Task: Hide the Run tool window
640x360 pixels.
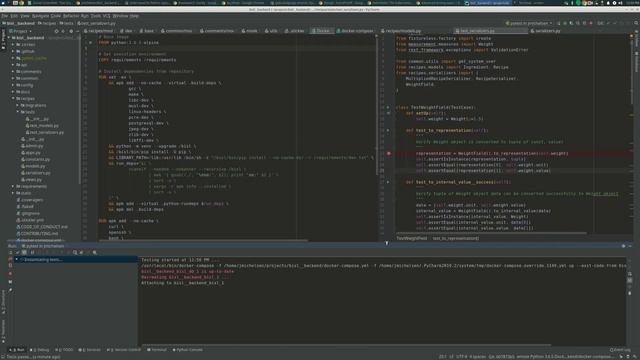Action: (630, 246)
